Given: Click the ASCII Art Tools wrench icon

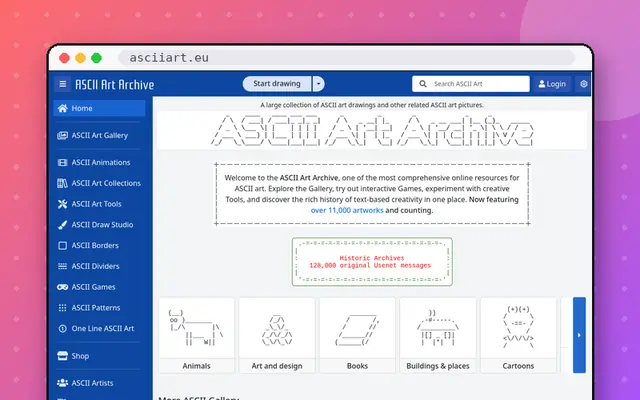Looking at the screenshot, I should pos(62,204).
